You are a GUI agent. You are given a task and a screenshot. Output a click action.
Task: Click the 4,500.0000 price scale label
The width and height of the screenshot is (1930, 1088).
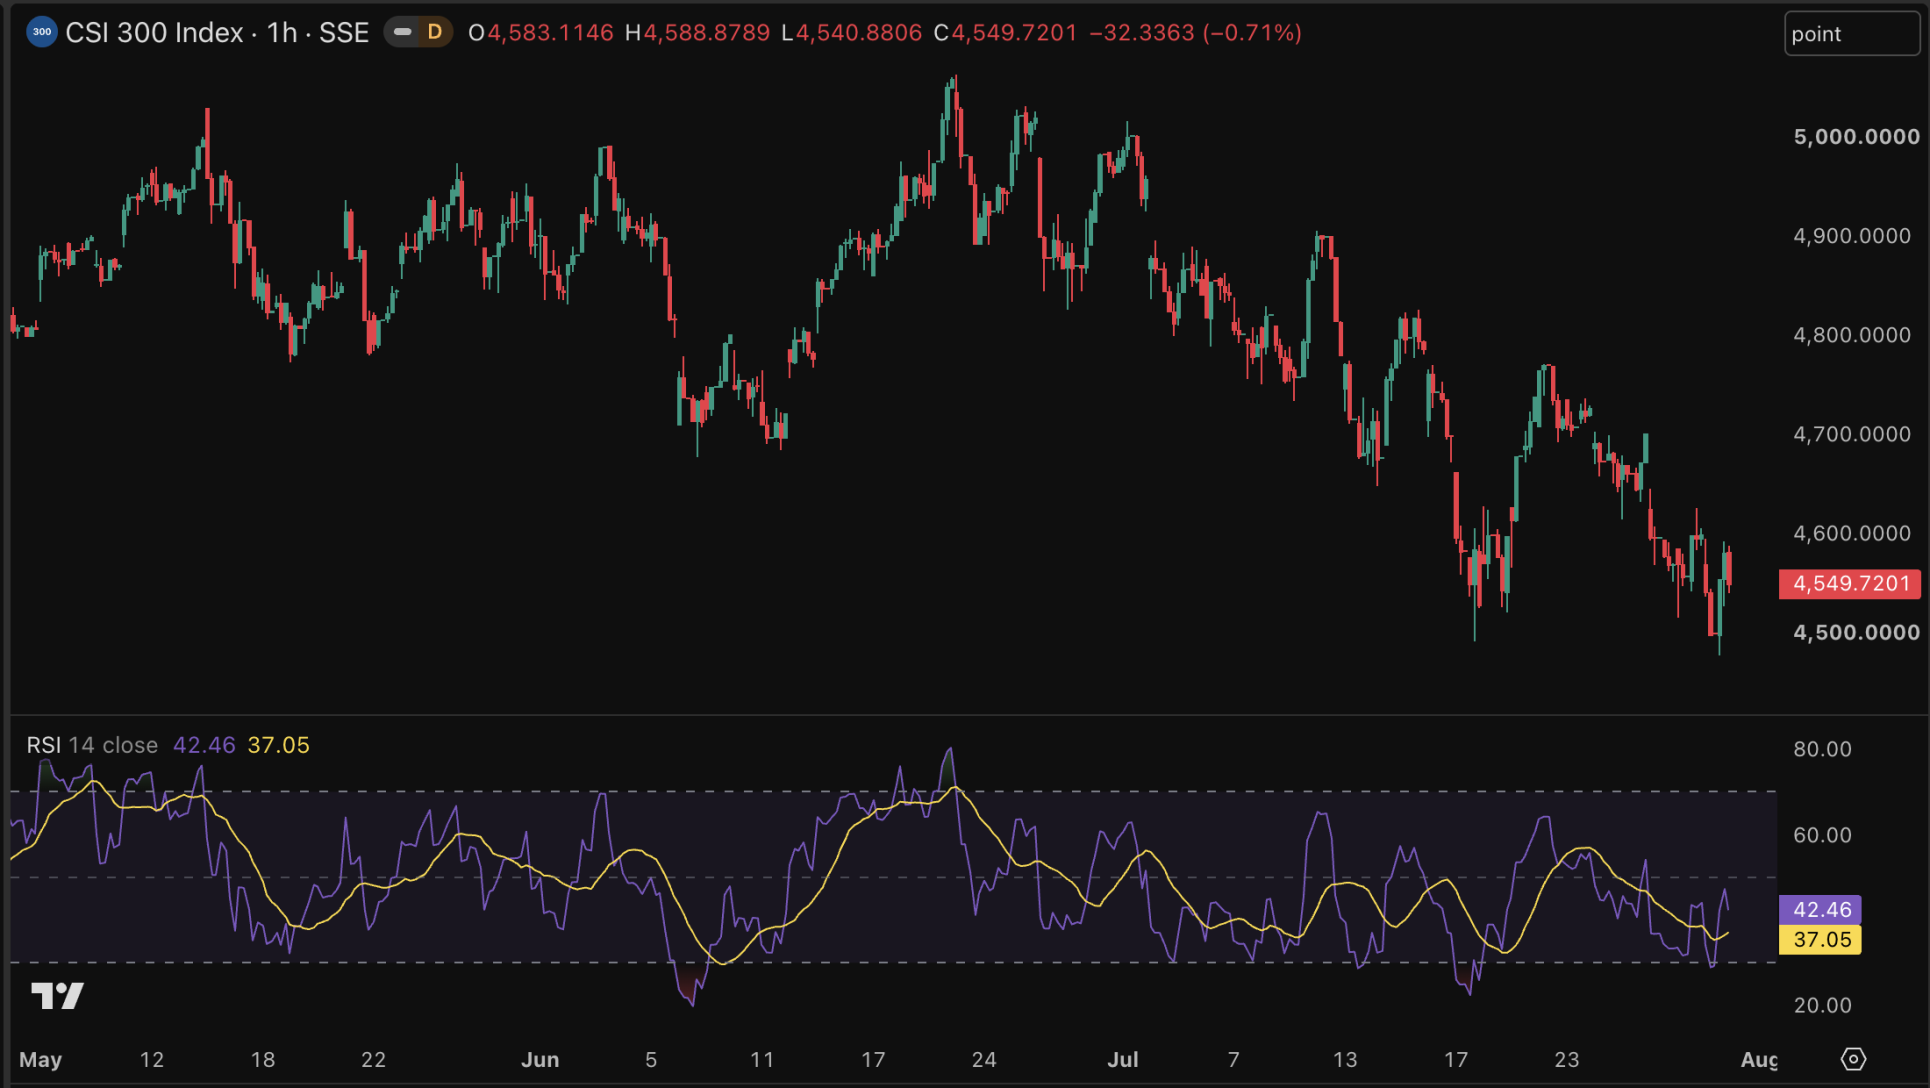pos(1856,633)
